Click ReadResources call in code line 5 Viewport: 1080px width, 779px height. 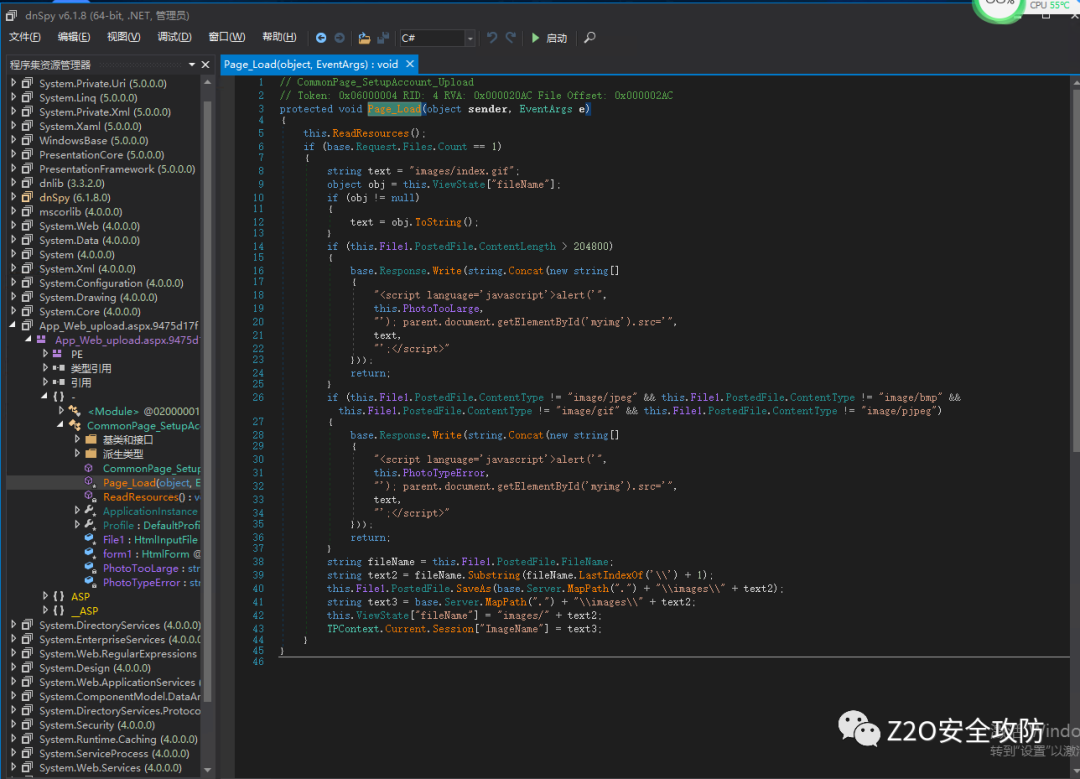pyautogui.click(x=371, y=133)
